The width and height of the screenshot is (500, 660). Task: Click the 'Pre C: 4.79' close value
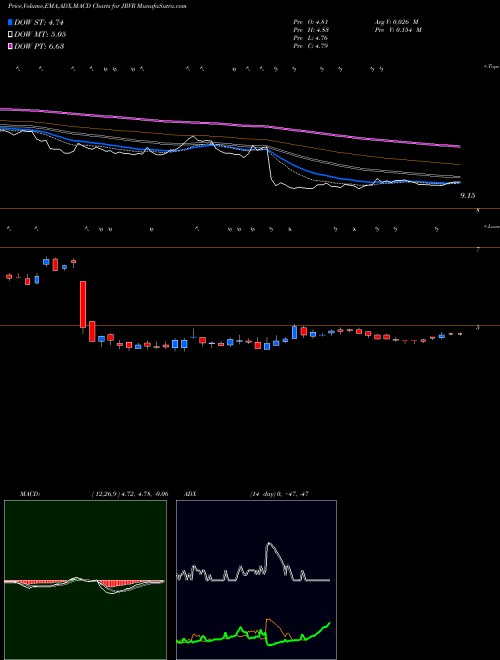311,46
